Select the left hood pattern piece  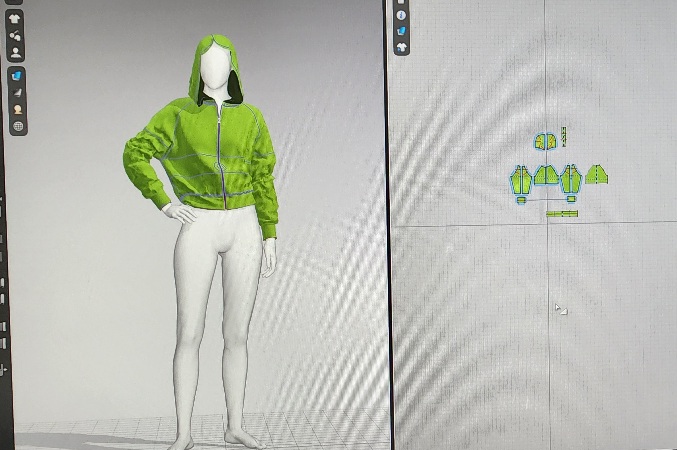[x=540, y=141]
